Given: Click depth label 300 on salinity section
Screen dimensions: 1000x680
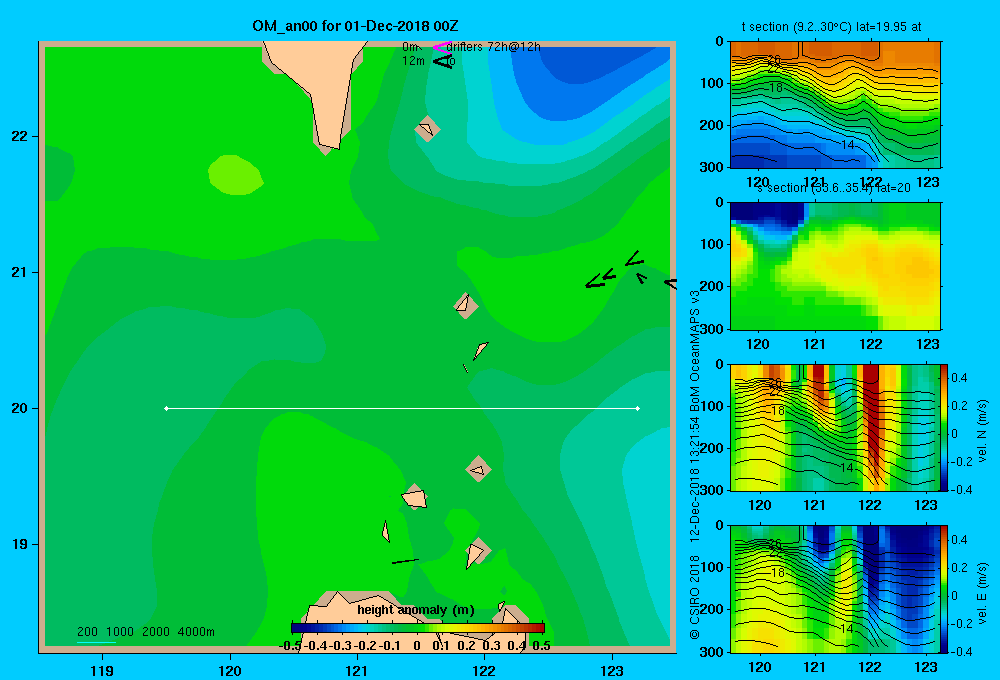Looking at the screenshot, I should (x=712, y=329).
